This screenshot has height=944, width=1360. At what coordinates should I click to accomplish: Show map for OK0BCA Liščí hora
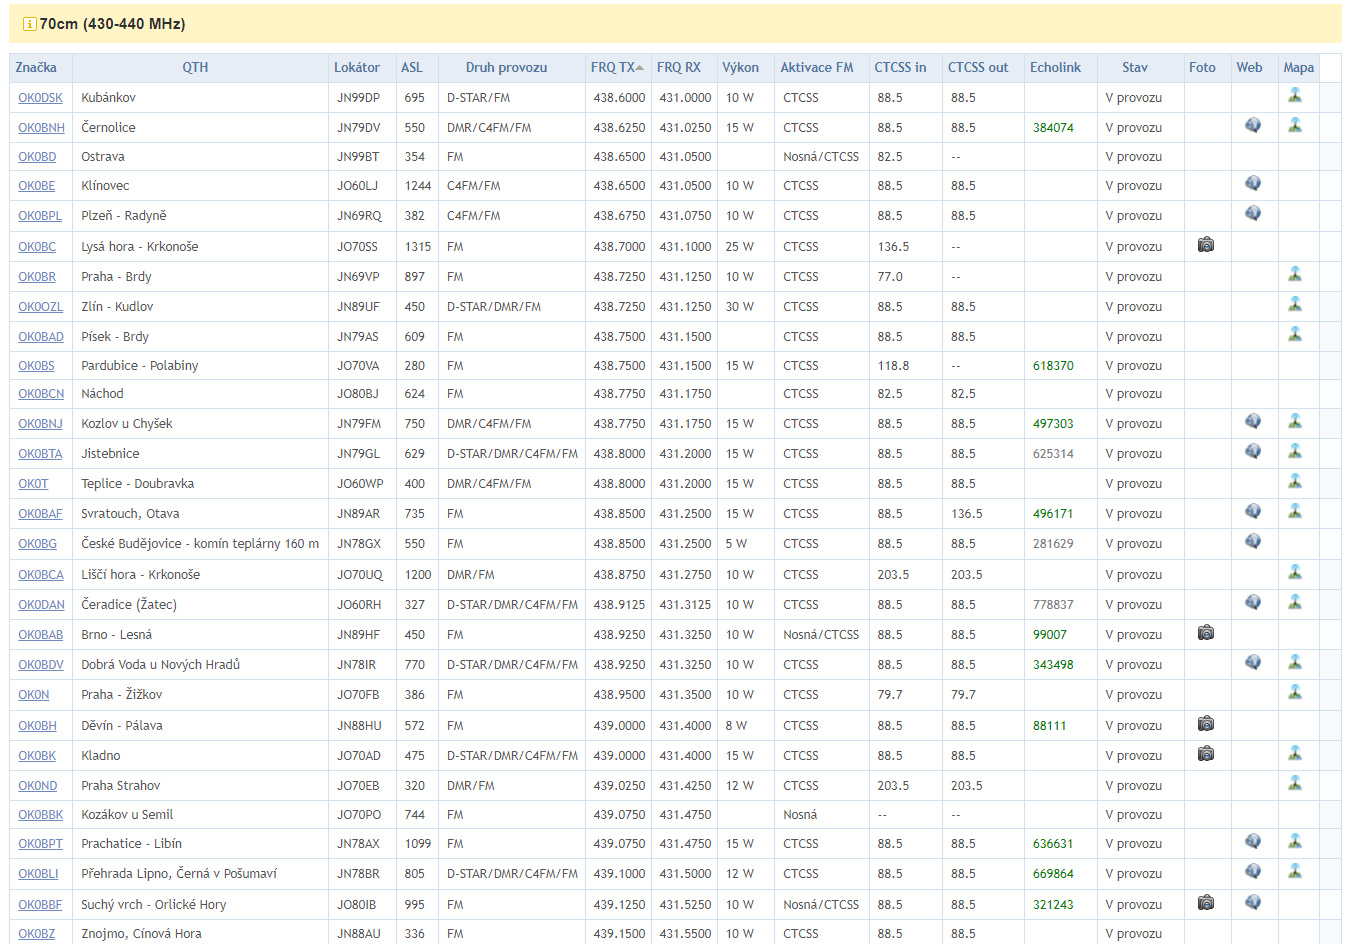[x=1295, y=573]
